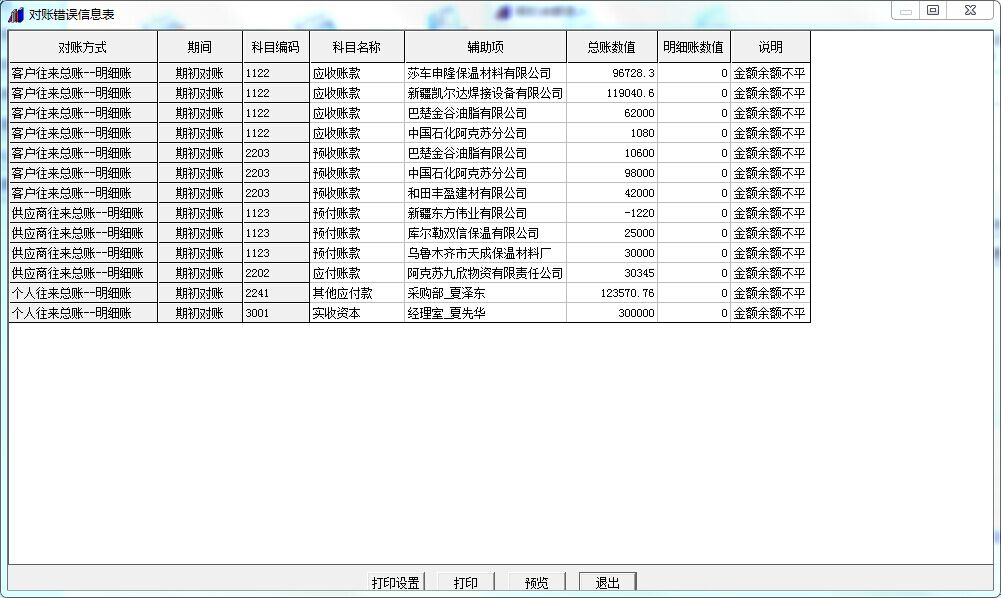
Task: Click the 对账方式 column header
Action: [83, 47]
